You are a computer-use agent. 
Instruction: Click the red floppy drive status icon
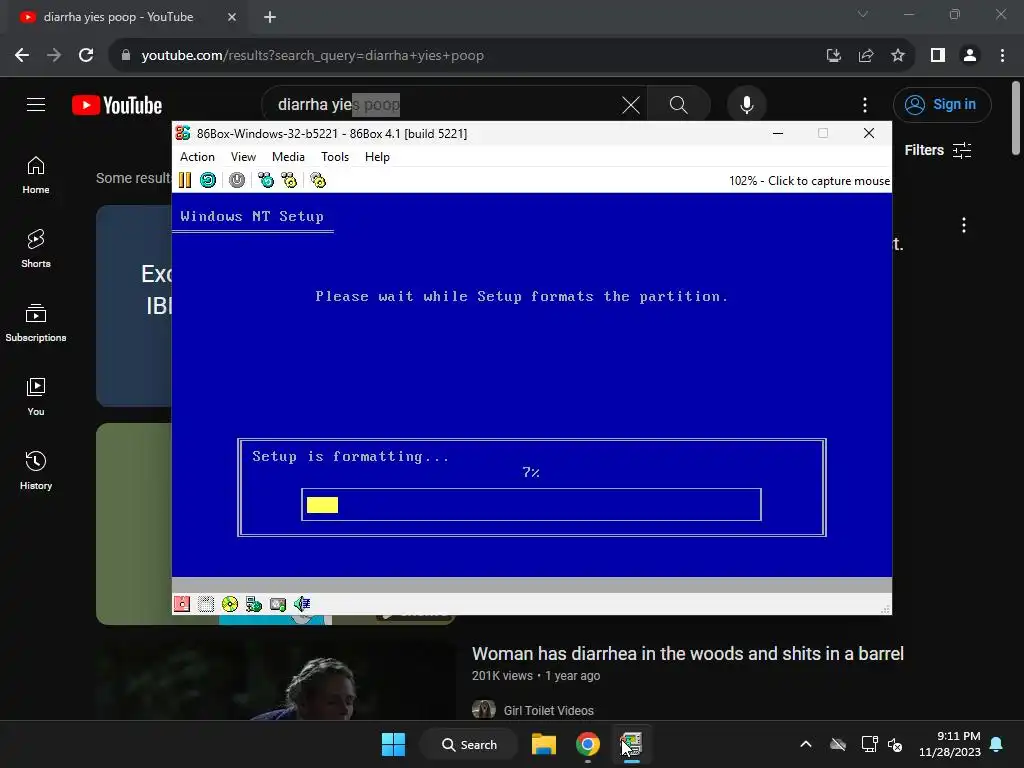[182, 604]
